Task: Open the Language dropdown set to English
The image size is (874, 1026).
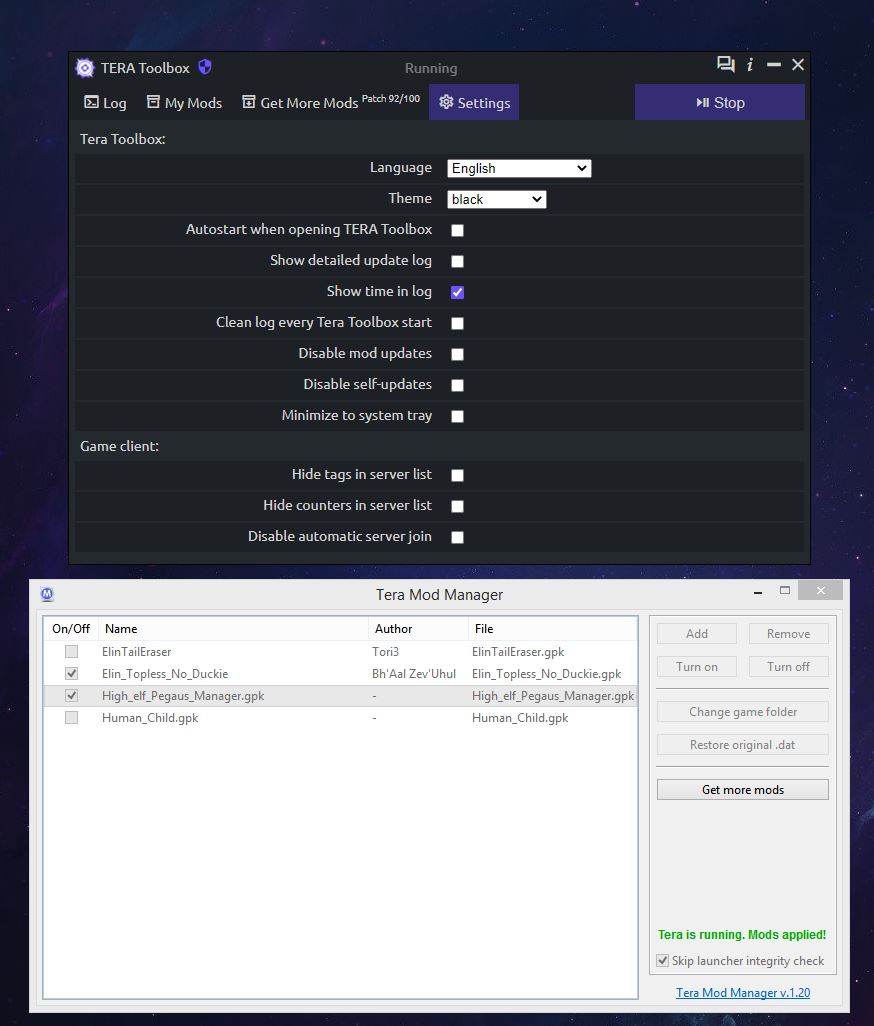Action: coord(519,168)
